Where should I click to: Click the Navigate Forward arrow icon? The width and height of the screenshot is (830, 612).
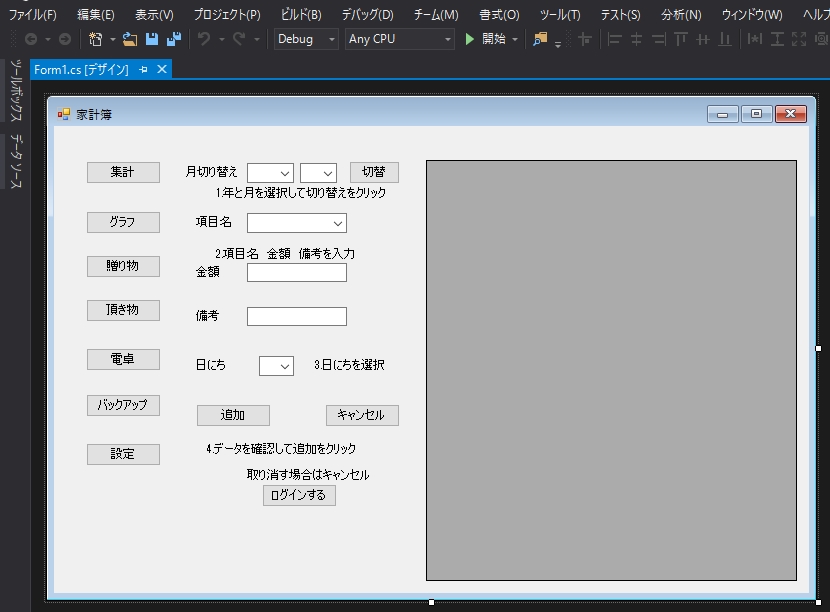65,39
